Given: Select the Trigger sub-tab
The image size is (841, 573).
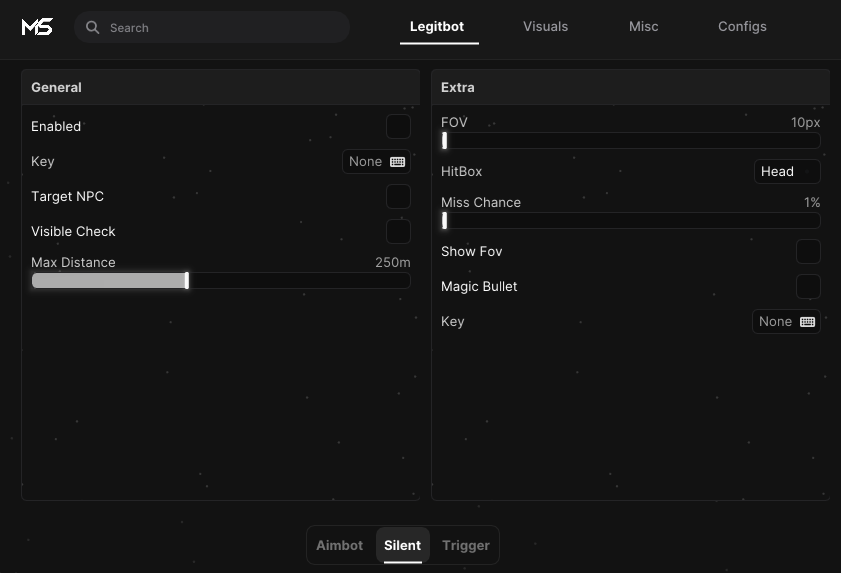Looking at the screenshot, I should [x=466, y=546].
